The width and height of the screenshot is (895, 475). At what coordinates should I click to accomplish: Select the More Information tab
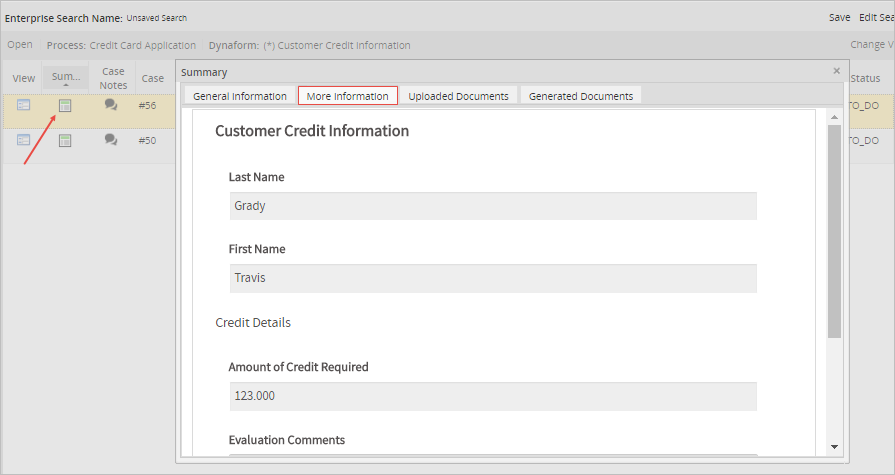(x=348, y=96)
